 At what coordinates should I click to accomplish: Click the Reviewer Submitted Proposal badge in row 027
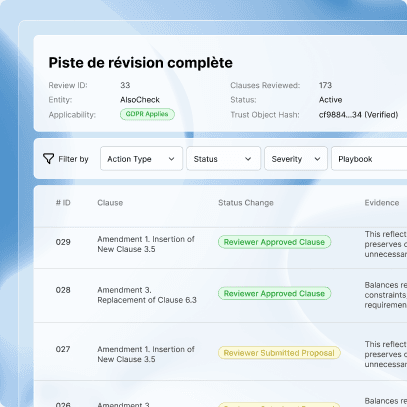click(279, 353)
